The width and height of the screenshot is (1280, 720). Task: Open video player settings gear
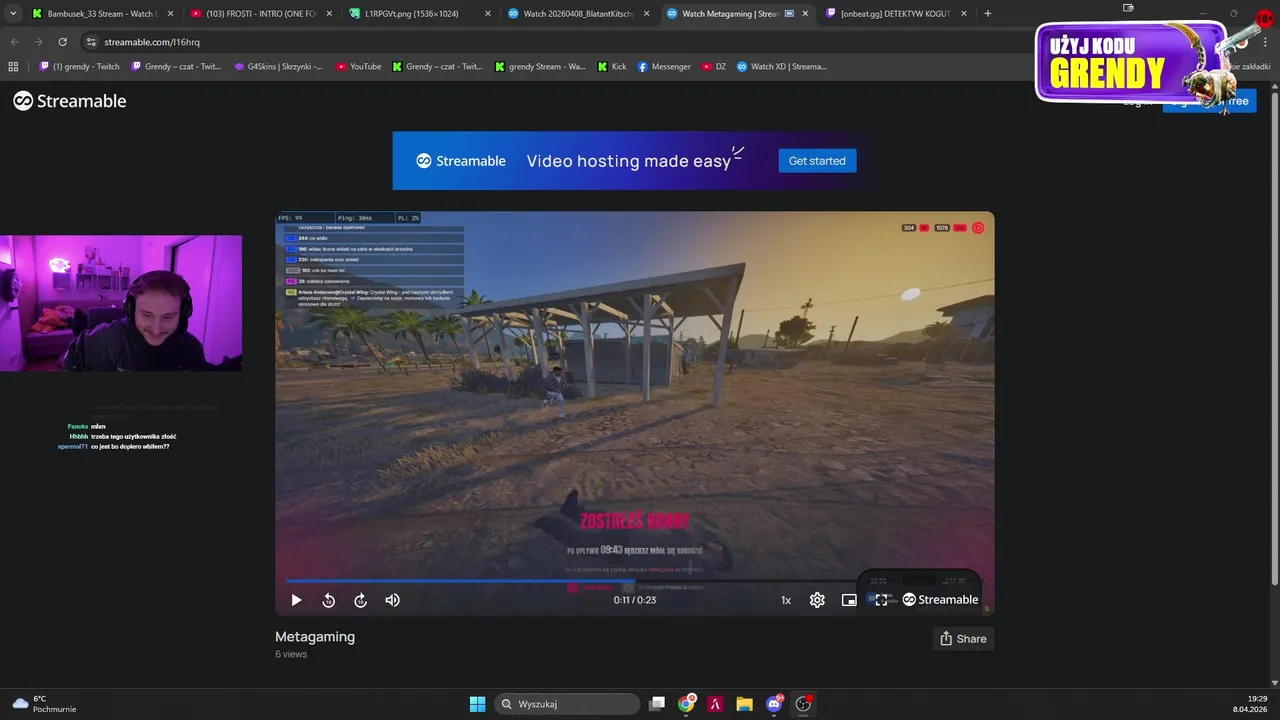817,600
